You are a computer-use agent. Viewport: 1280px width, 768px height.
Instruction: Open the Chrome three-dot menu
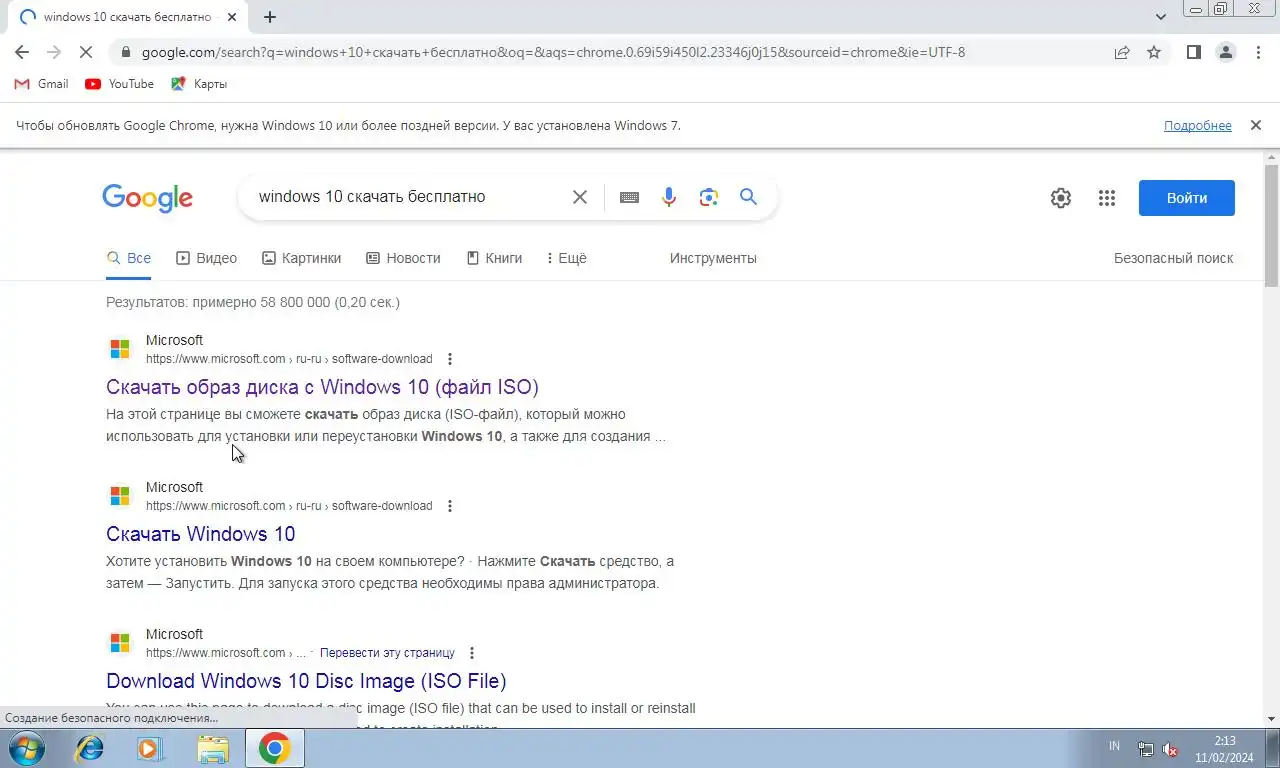1258,52
